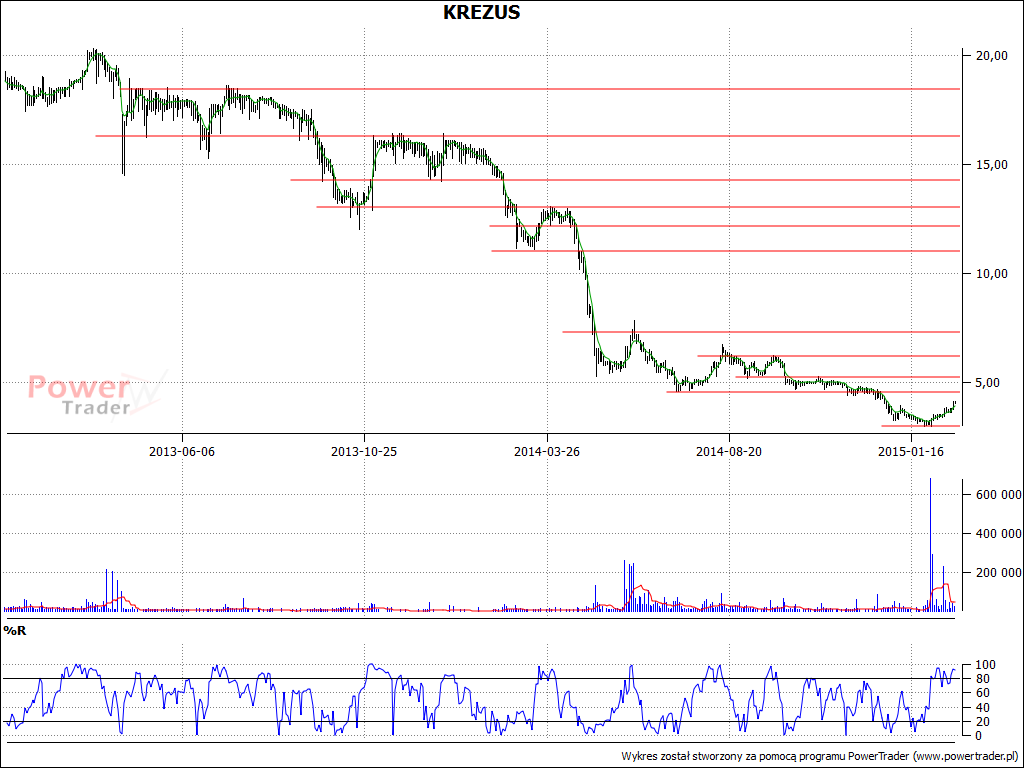The height and width of the screenshot is (768, 1024).
Task: Click the 20,00 price axis label
Action: 991,56
